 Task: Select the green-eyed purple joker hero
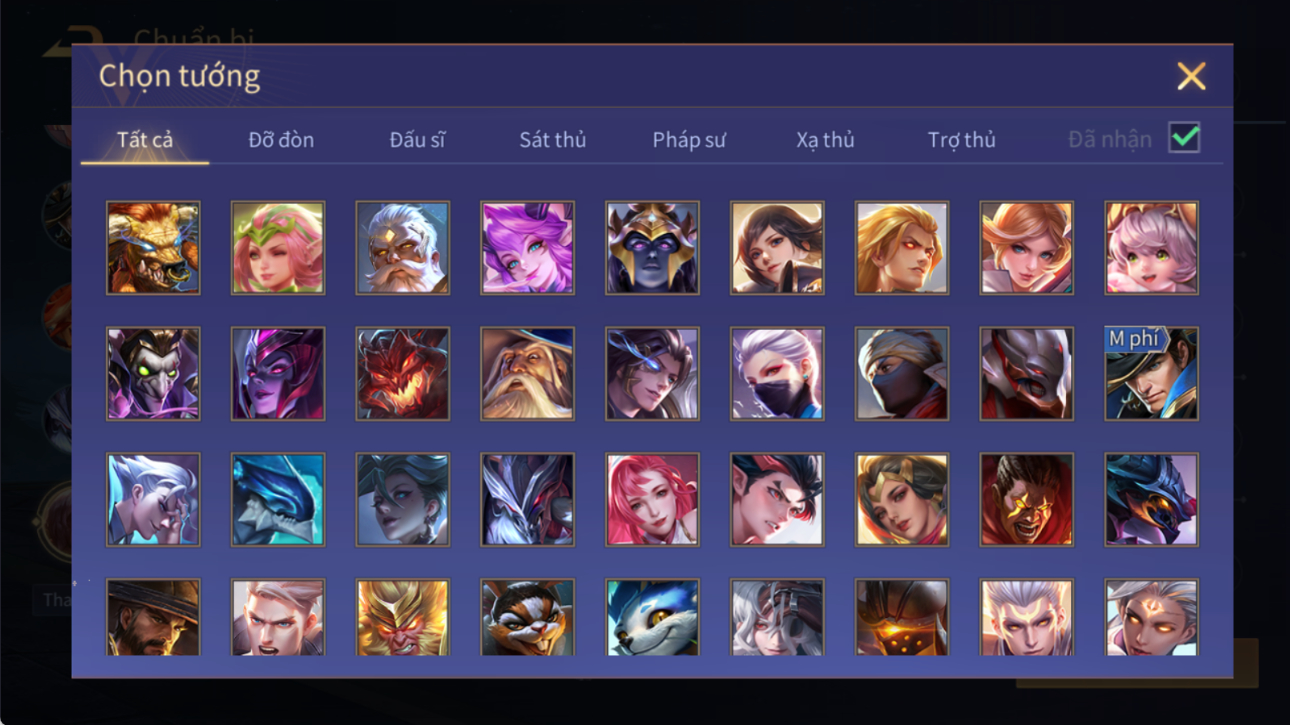(153, 374)
